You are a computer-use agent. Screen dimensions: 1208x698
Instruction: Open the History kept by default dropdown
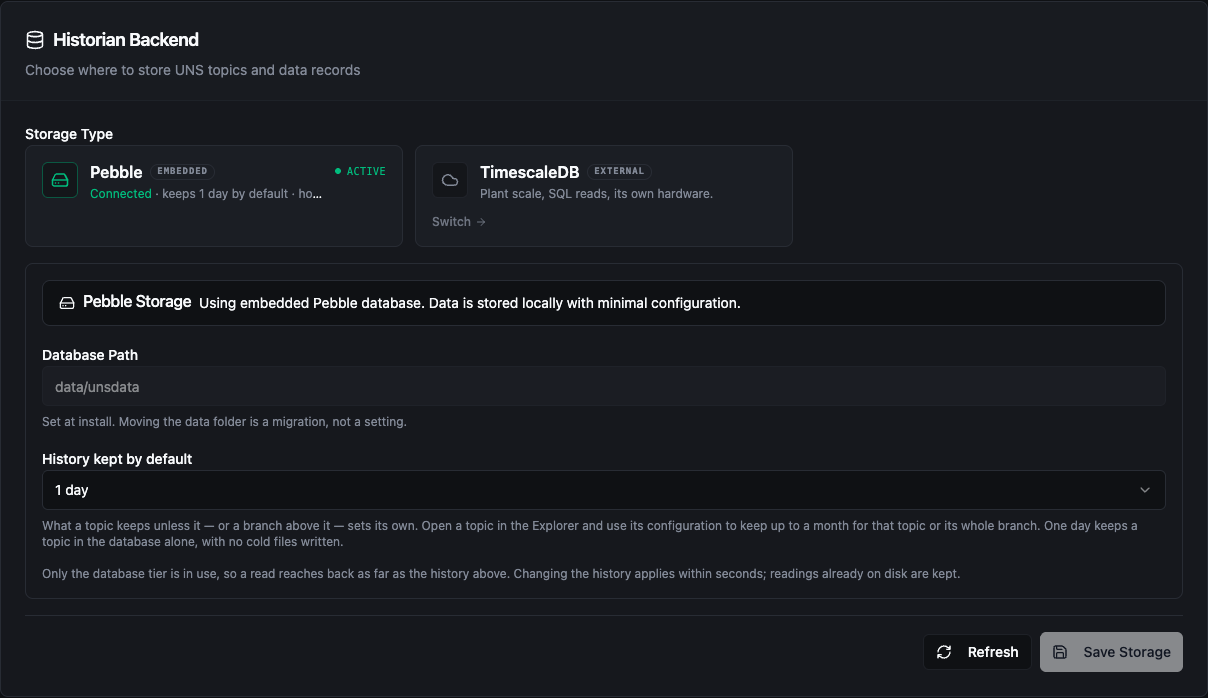[x=604, y=490]
